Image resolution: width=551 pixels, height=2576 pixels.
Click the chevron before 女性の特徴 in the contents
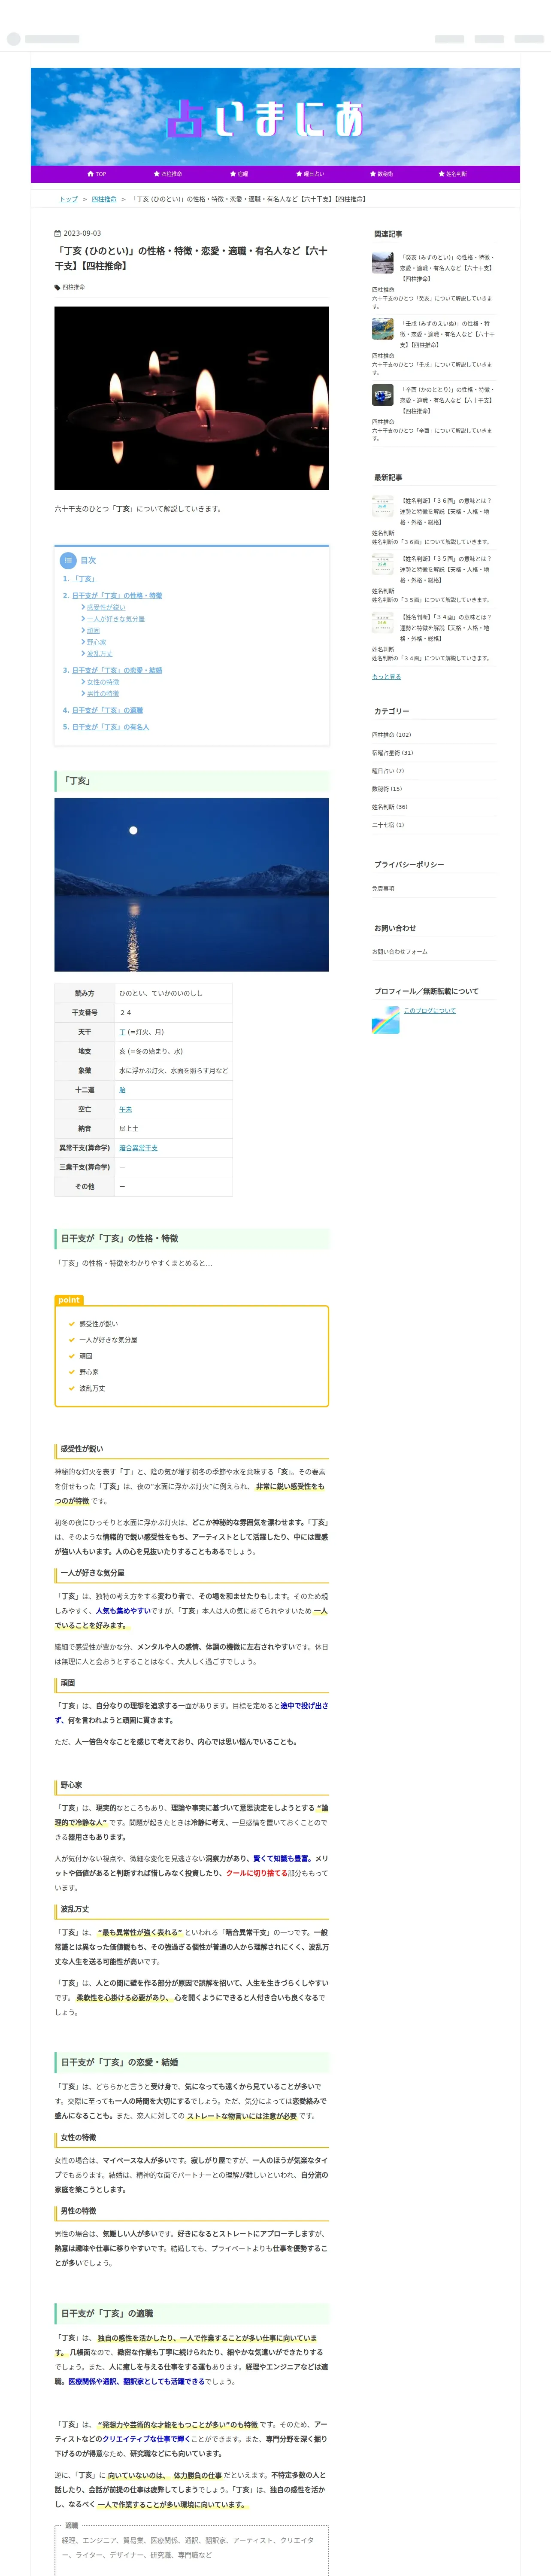[83, 682]
